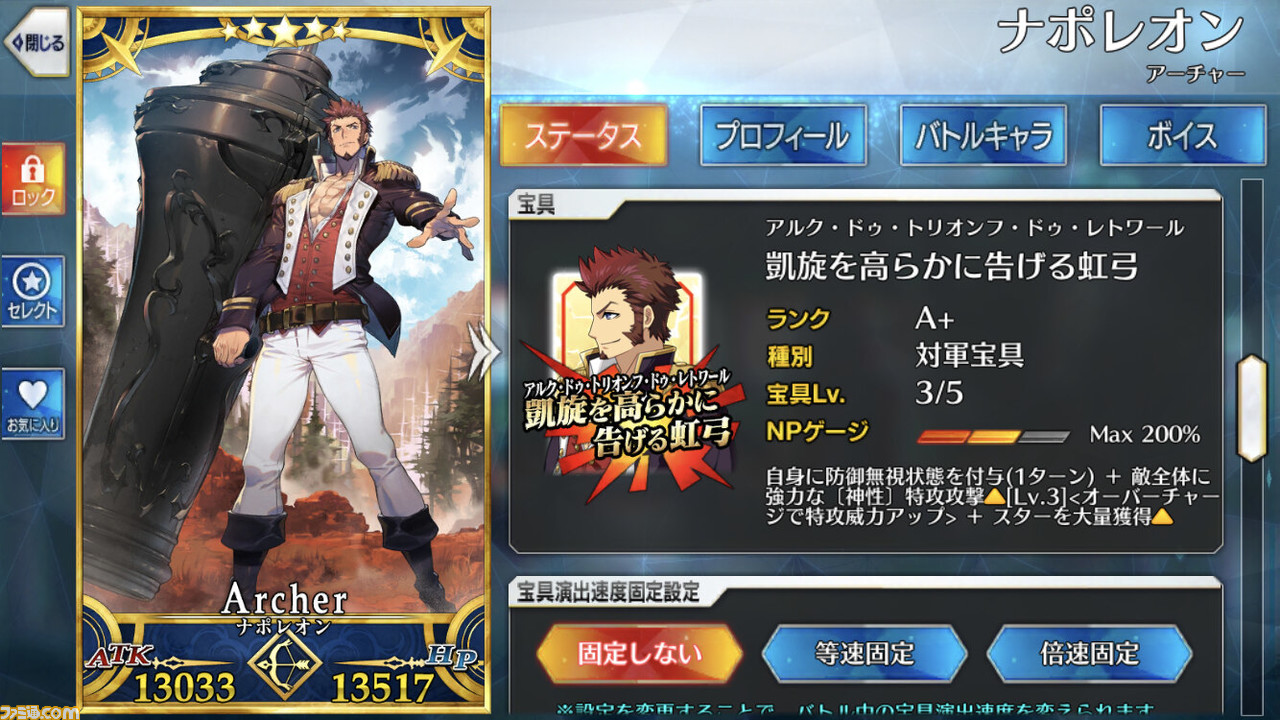Viewport: 1280px width, 720px height.
Task: Select 倍速固定 animation speed option
Action: pos(1089,655)
